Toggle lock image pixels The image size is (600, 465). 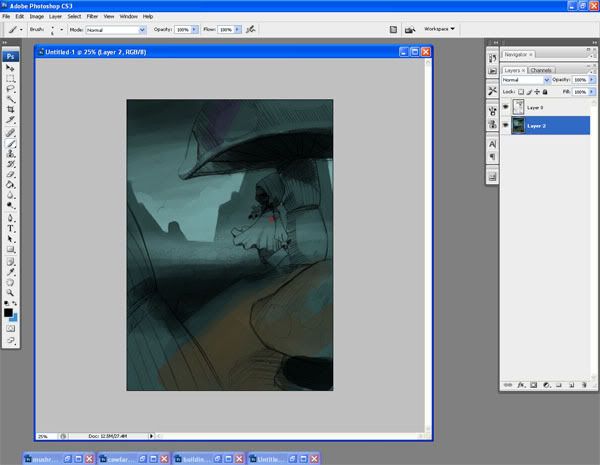point(529,92)
